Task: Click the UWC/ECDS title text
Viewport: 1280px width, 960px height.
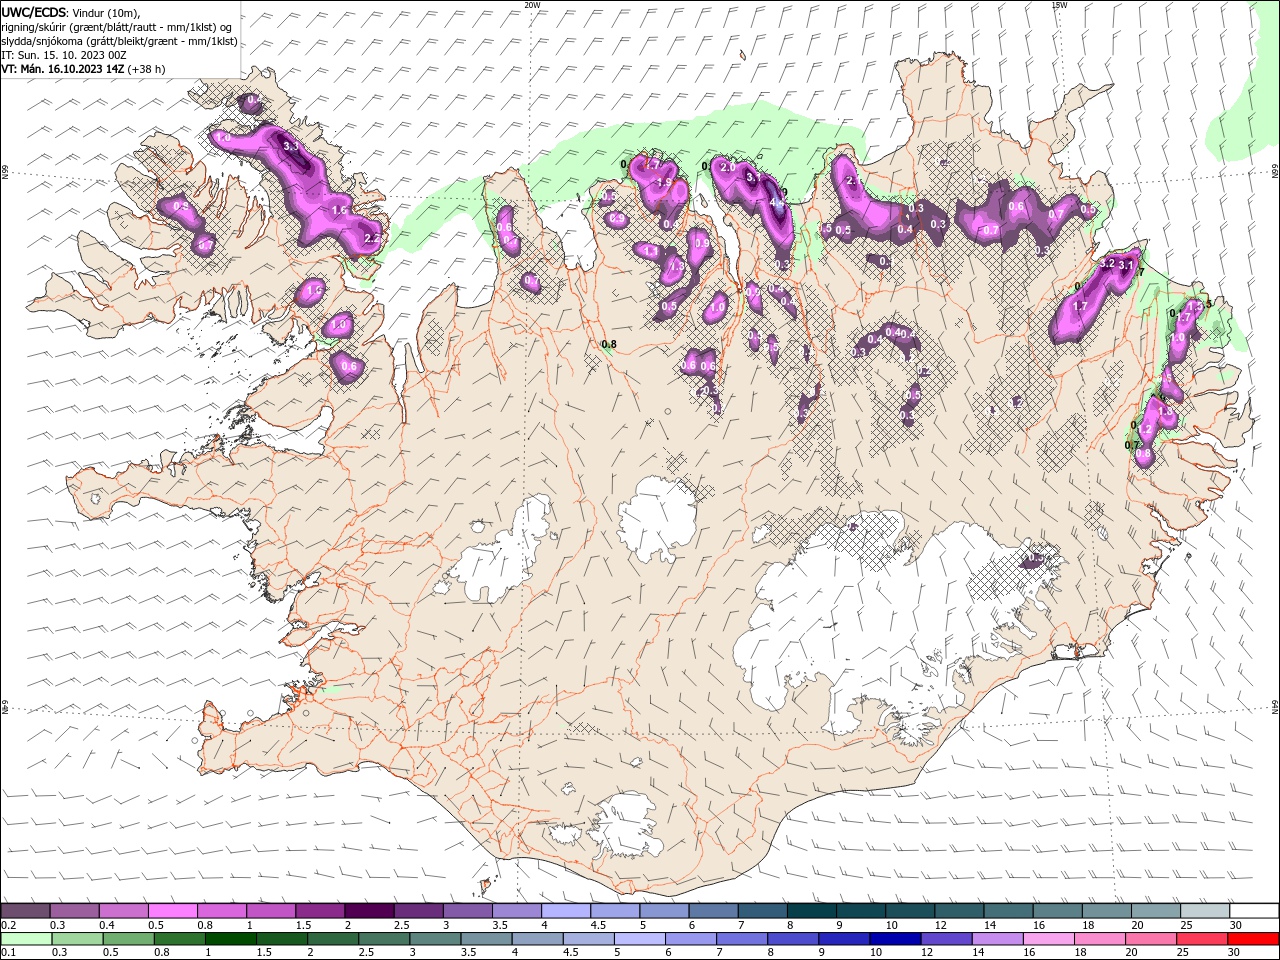Action: 34,12
